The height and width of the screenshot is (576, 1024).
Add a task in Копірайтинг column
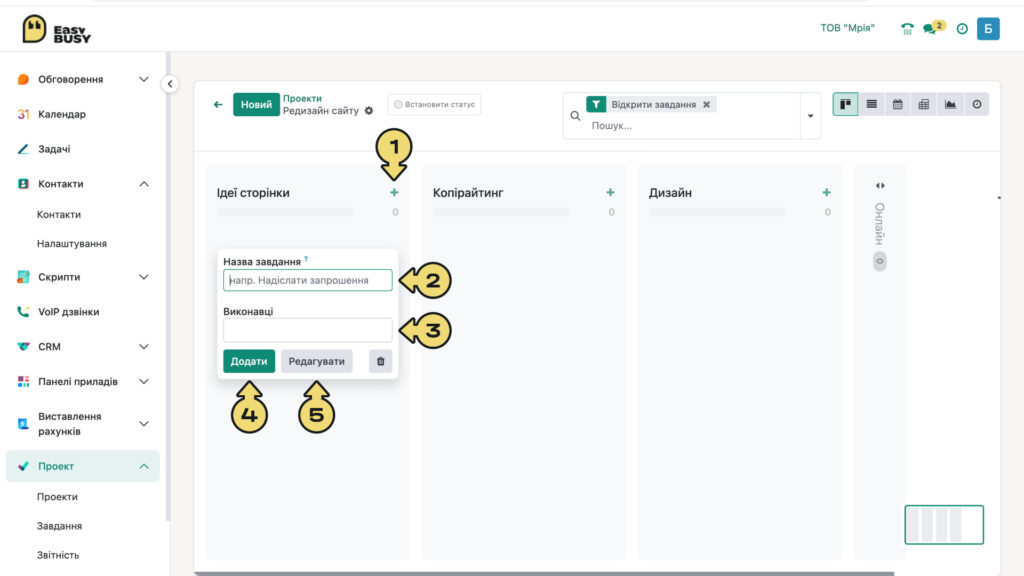coord(610,193)
